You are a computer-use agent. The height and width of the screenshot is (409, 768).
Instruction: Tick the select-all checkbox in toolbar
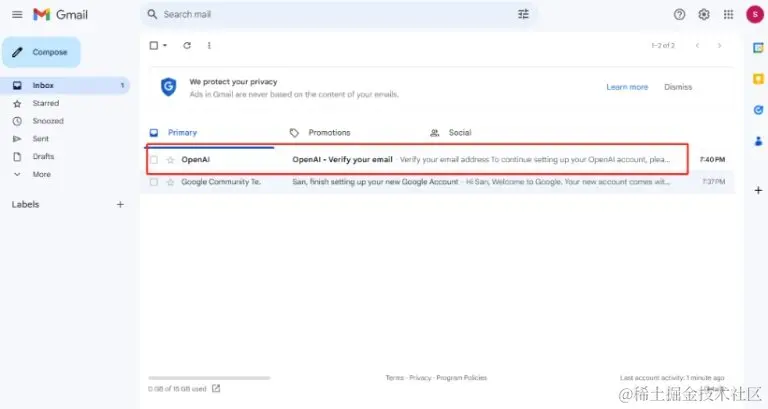pos(154,46)
